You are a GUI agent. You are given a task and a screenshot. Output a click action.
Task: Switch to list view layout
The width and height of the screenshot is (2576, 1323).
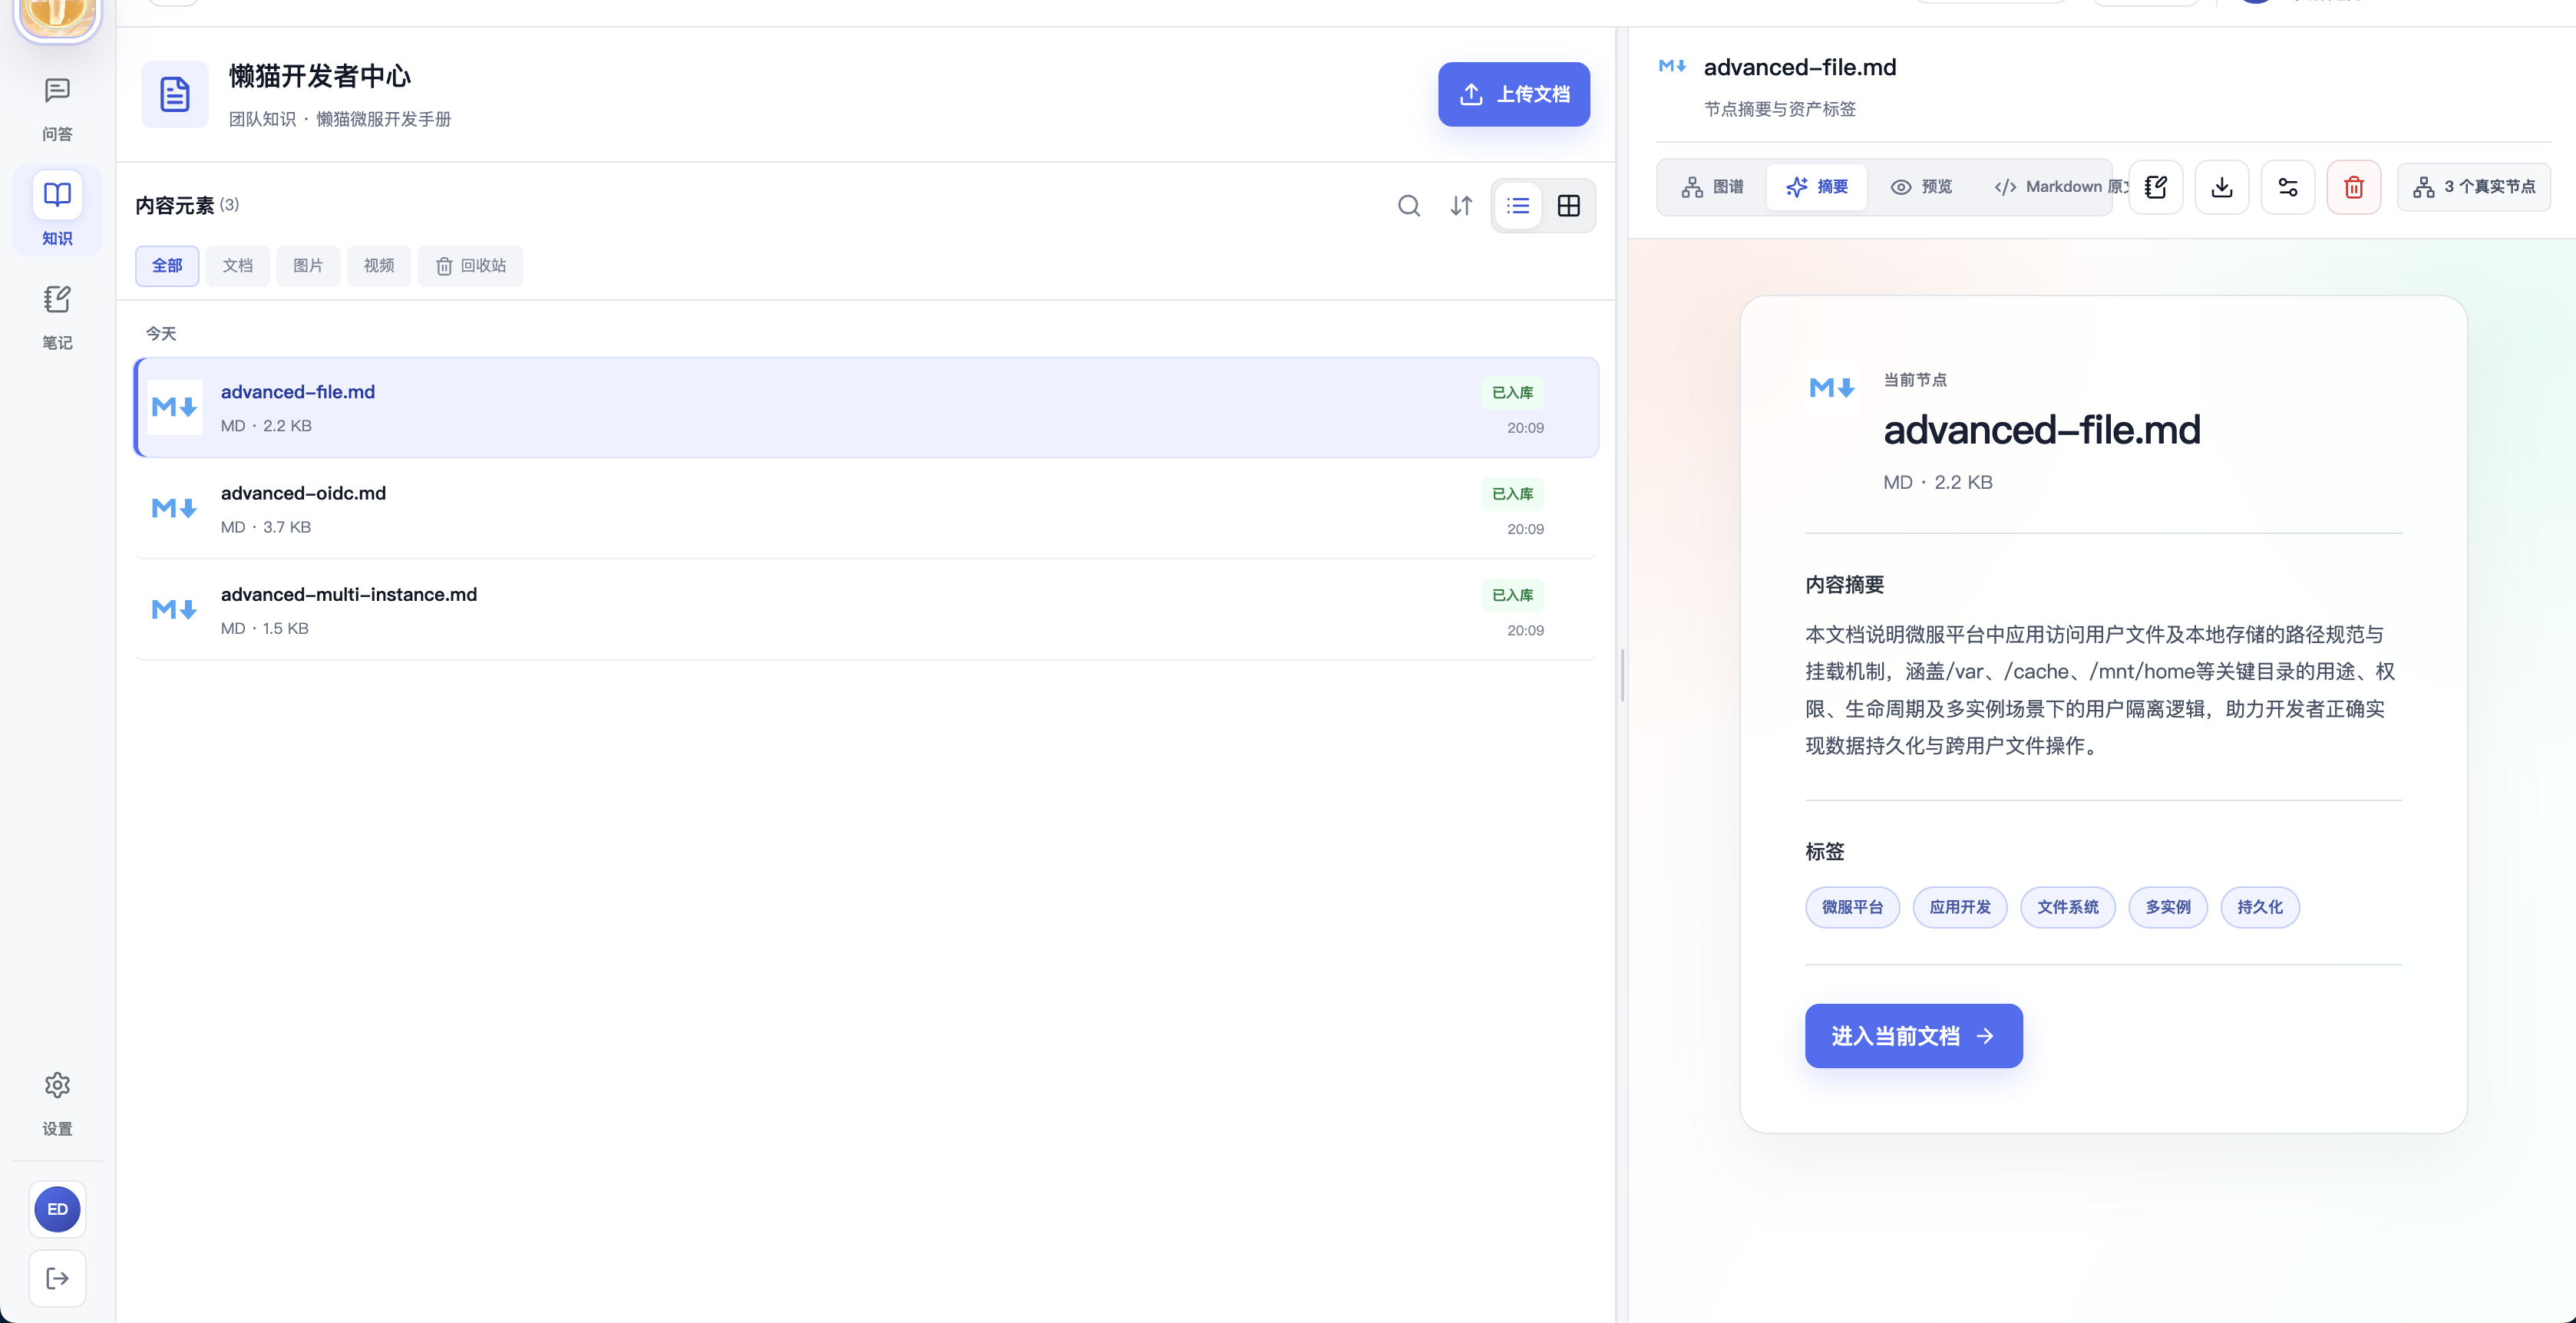click(1518, 205)
